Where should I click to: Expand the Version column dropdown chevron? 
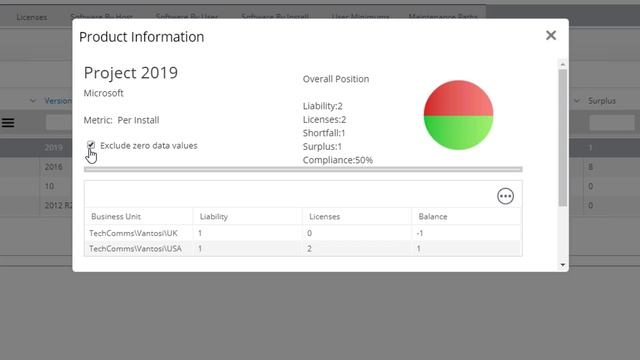[33, 101]
